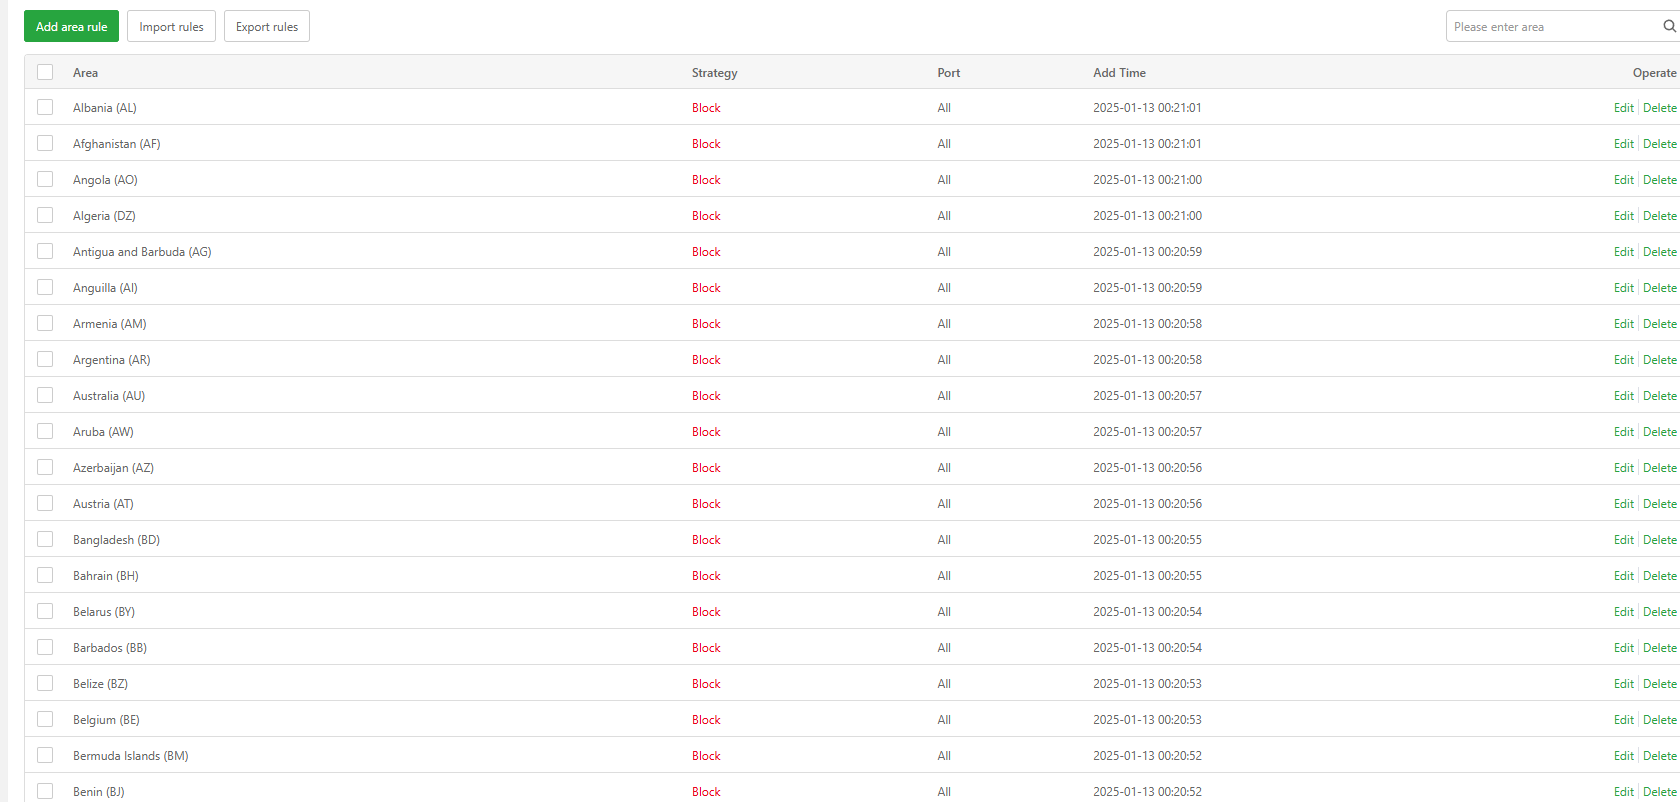
Task: Tick the Belgium (BE) row checkbox
Action: 45,719
